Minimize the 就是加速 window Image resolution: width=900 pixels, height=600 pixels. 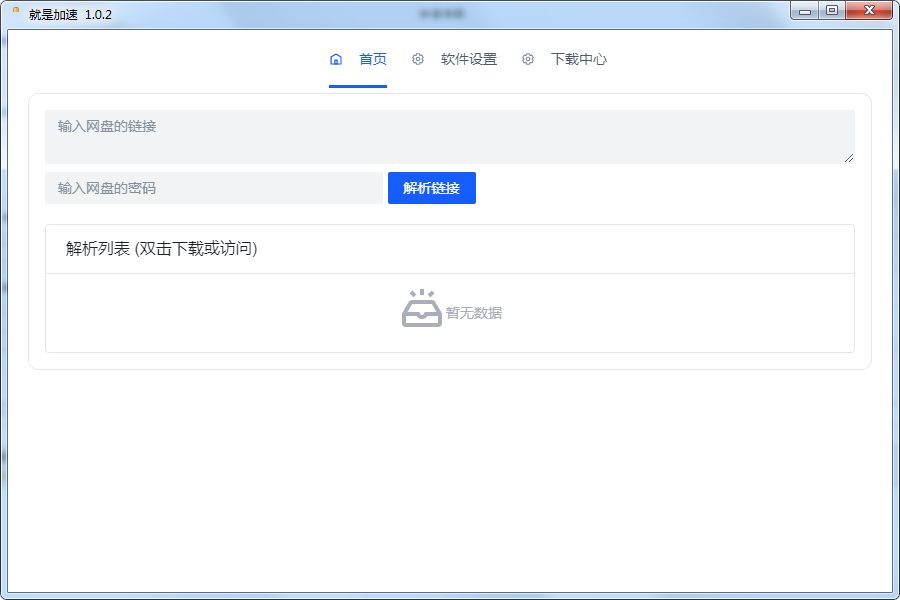click(805, 11)
